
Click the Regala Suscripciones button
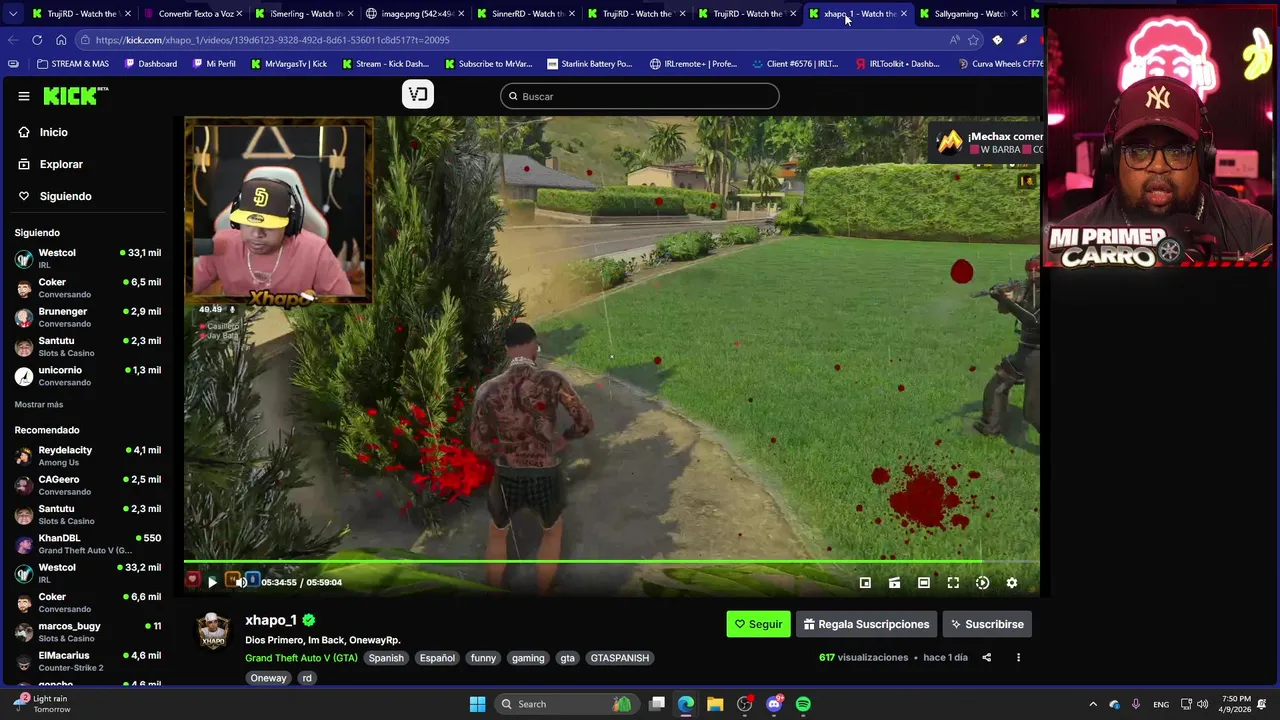point(866,624)
